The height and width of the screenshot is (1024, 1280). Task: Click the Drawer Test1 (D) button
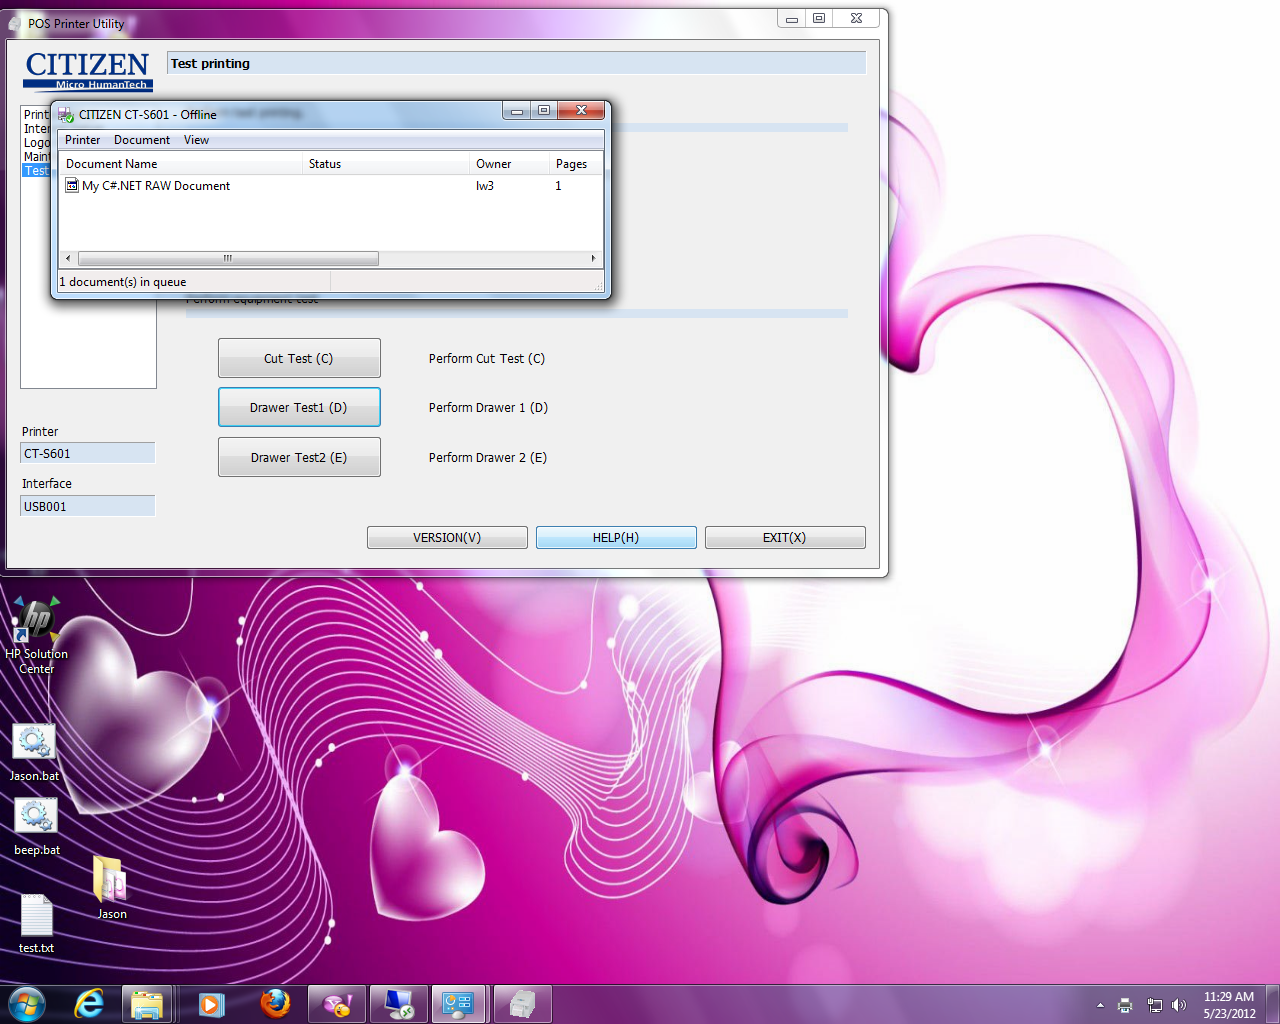pos(299,407)
